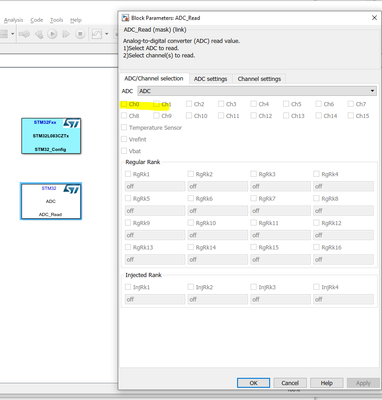Viewport: 382px width, 400px height.
Task: Enable the Vbat checkbox
Action: tap(124, 151)
